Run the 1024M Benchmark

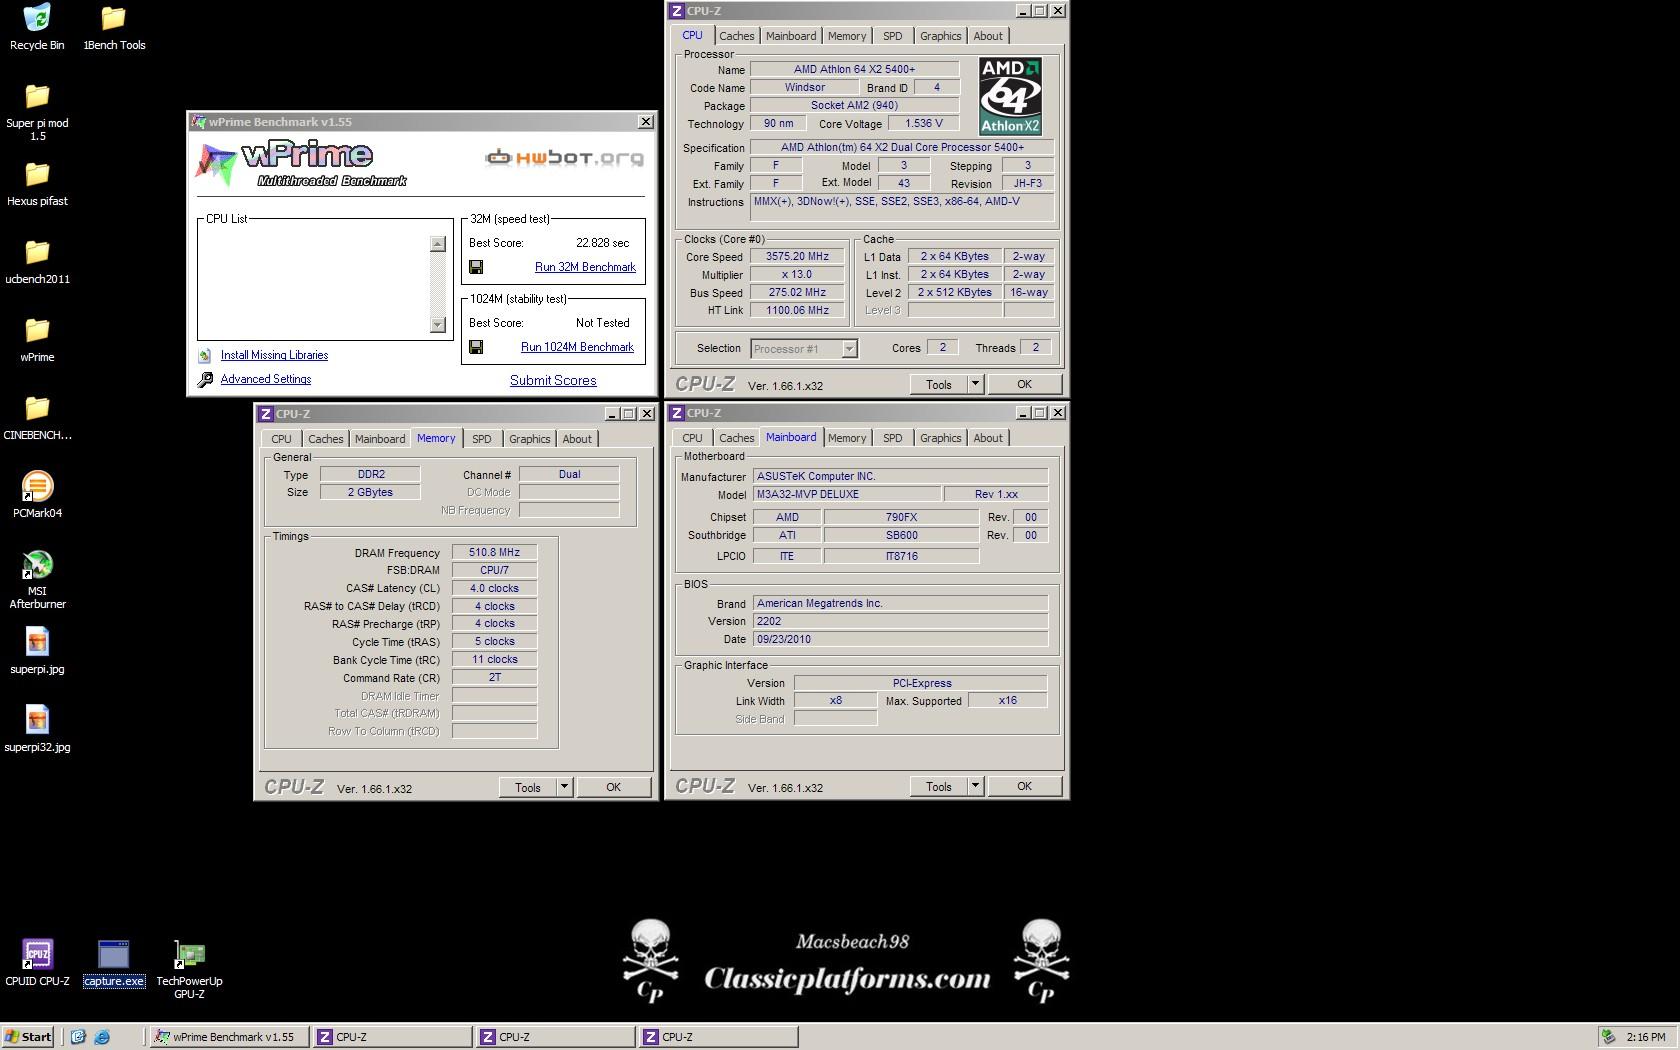coord(577,347)
